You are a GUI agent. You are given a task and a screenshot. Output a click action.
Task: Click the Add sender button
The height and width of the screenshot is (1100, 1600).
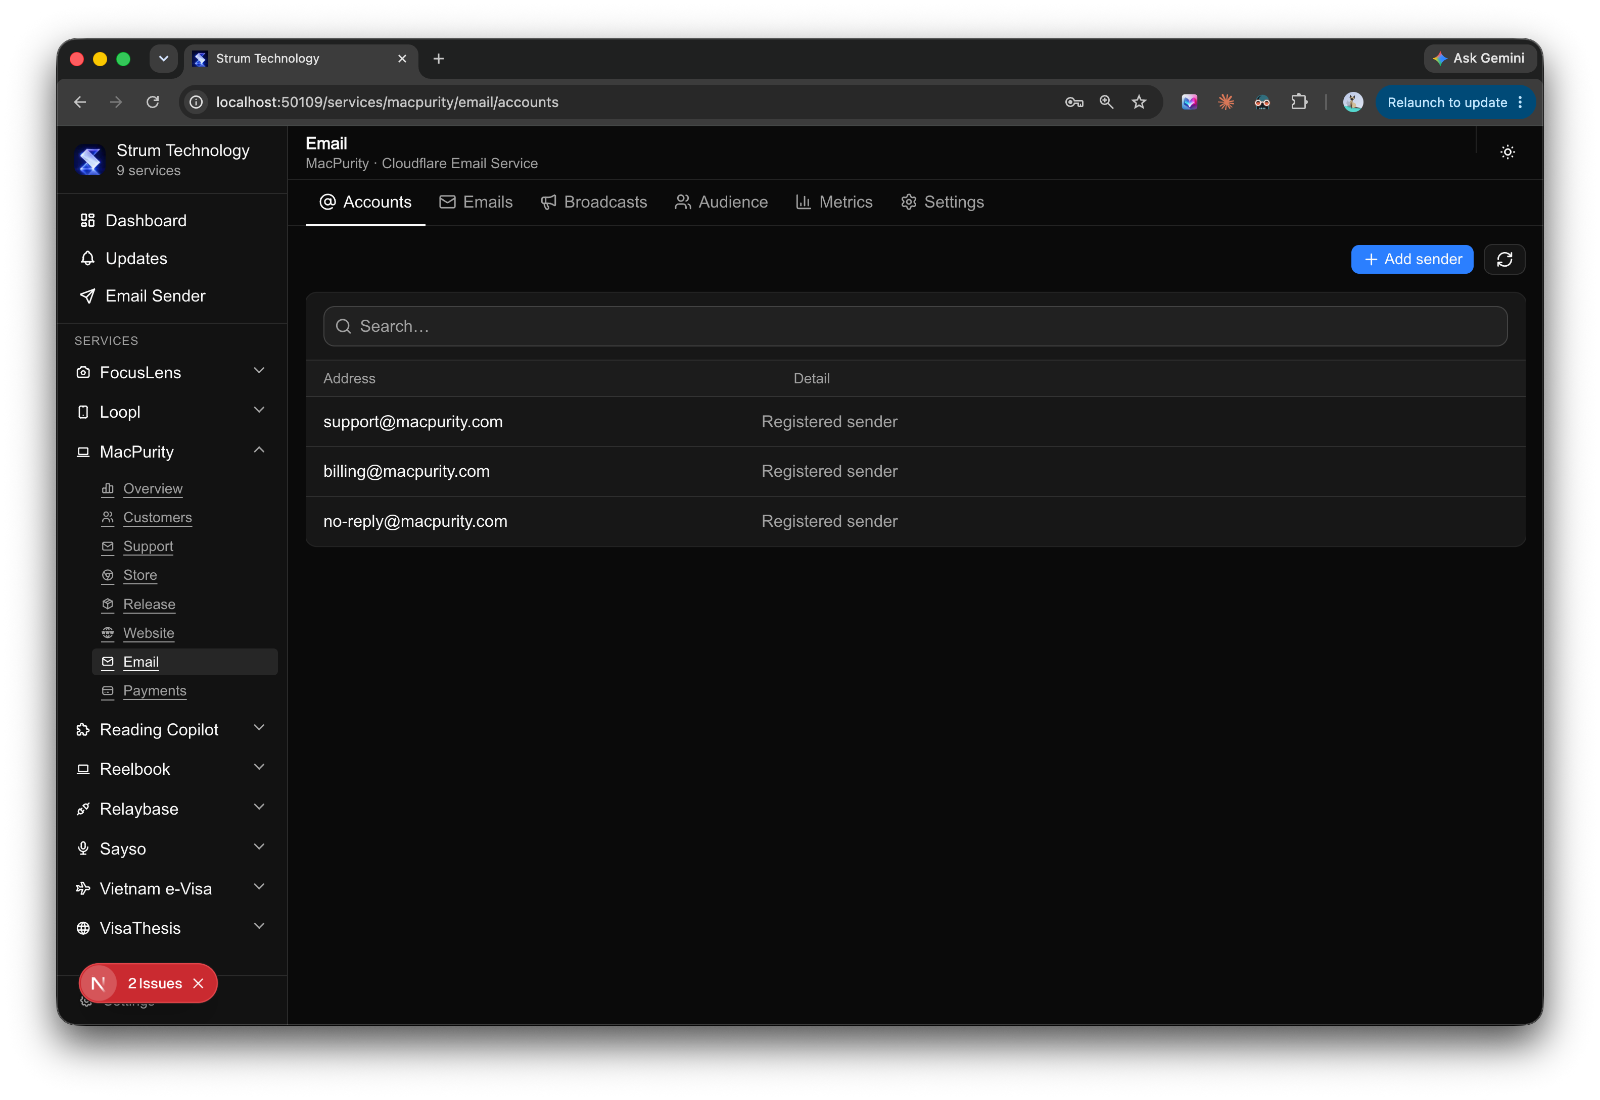click(1412, 260)
